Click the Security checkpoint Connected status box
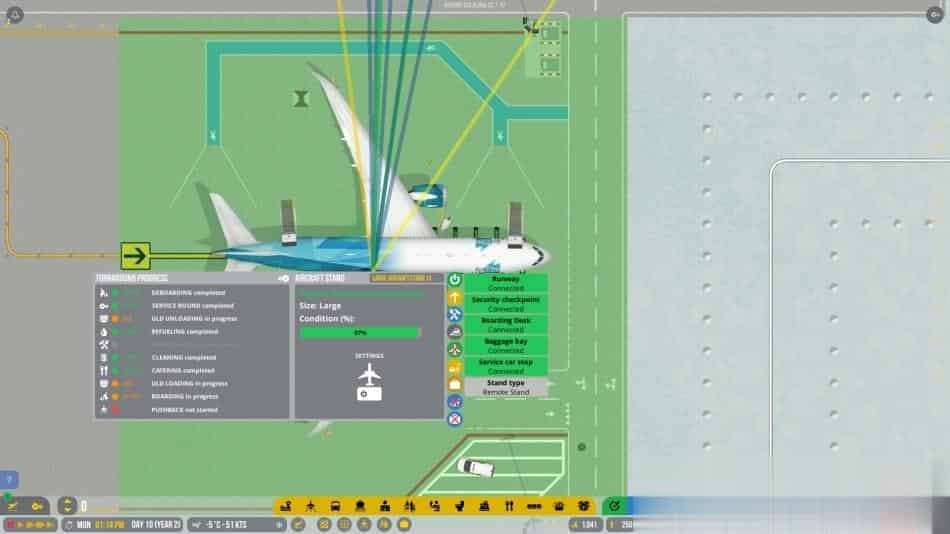950x534 pixels. click(x=506, y=304)
